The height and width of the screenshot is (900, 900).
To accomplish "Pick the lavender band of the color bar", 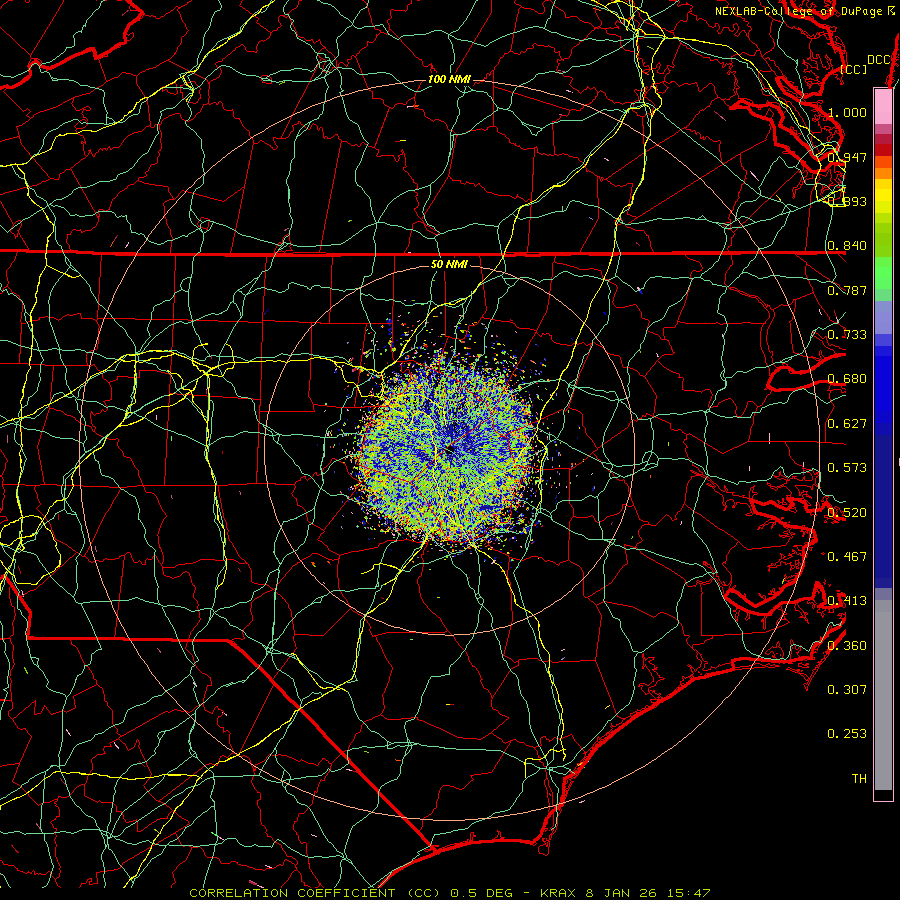I will coord(883,317).
